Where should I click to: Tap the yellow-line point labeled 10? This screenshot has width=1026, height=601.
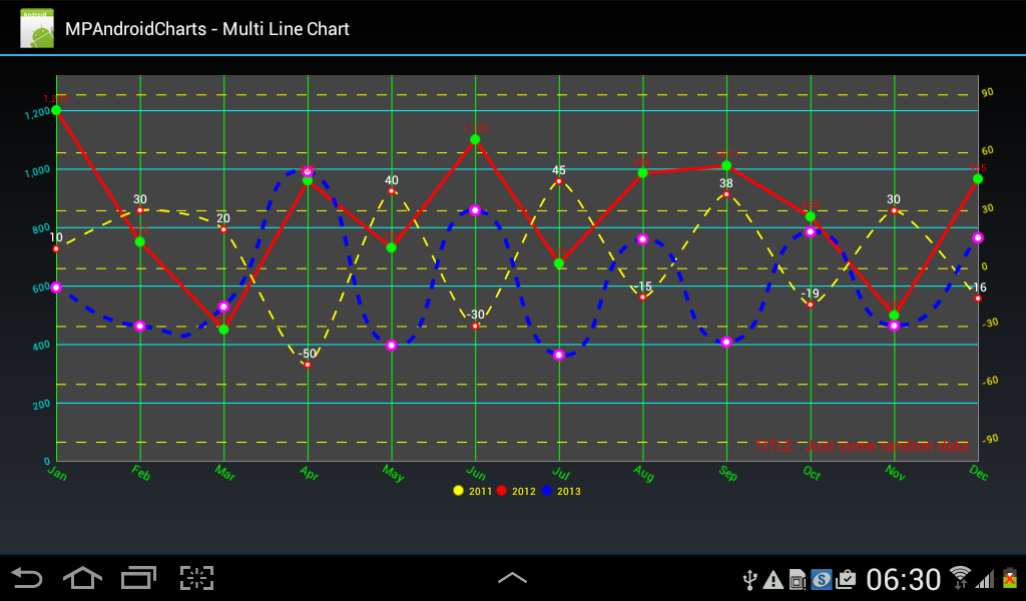[56, 249]
